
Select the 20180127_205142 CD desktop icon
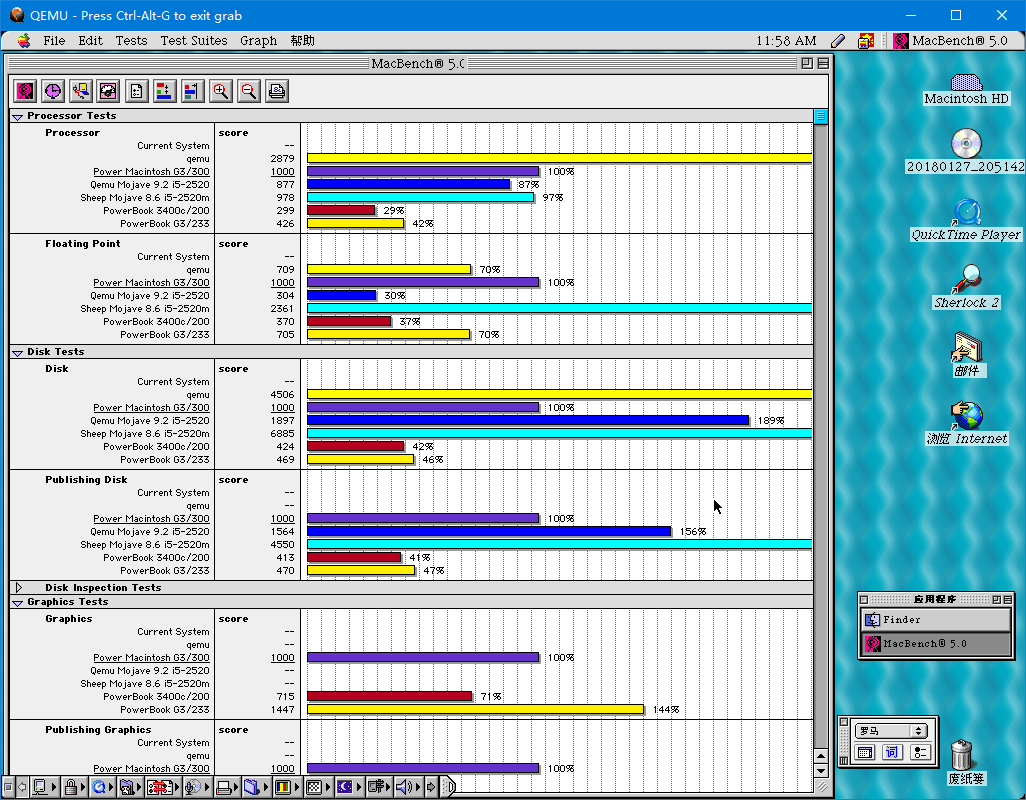(x=966, y=150)
